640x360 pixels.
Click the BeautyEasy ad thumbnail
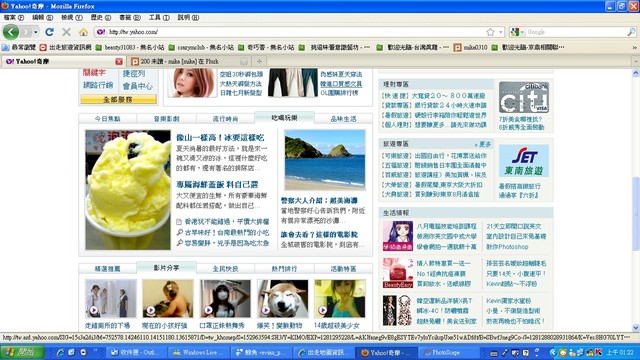point(398,273)
